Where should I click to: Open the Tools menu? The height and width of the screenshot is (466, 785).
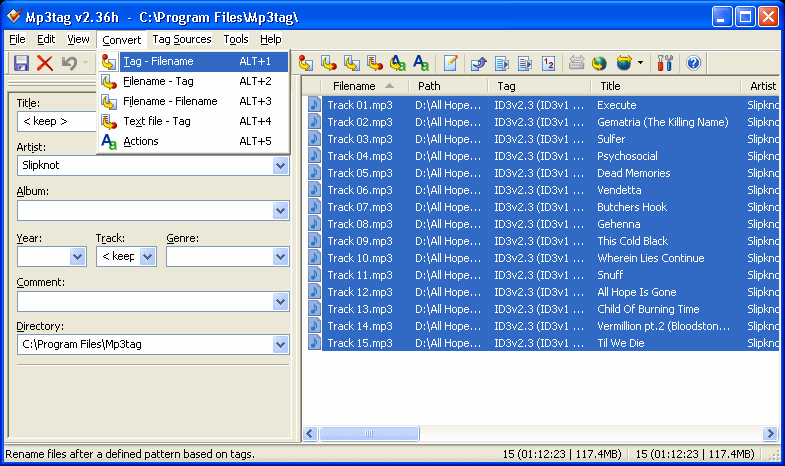[x=236, y=39]
